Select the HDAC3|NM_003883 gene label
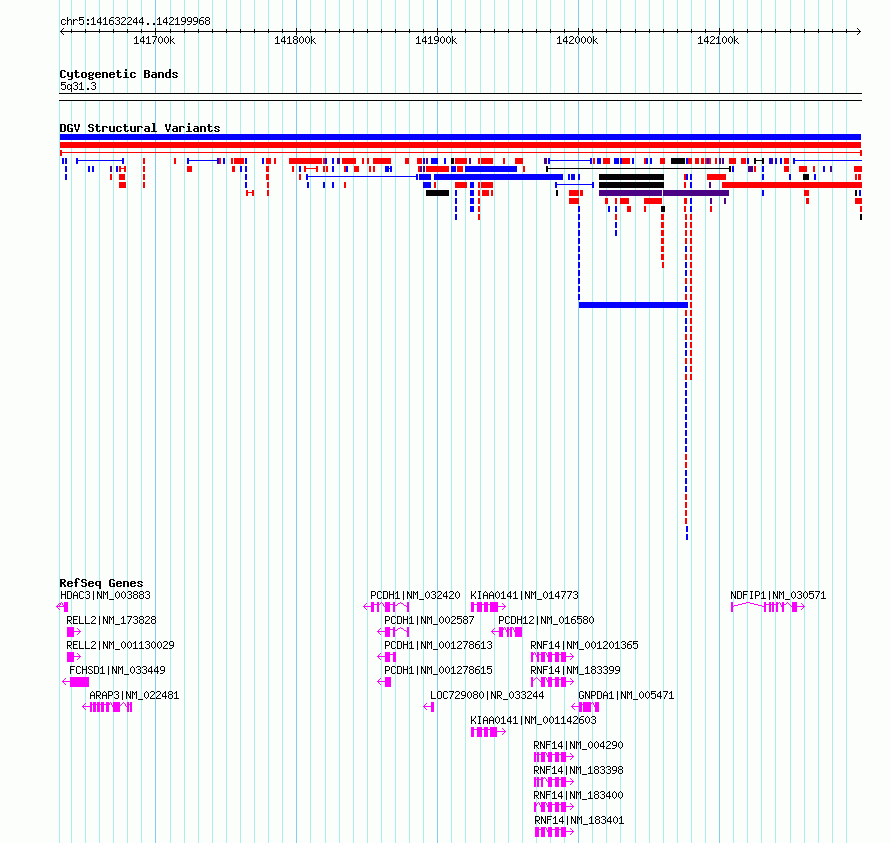The width and height of the screenshot is (890, 843). [x=106, y=595]
